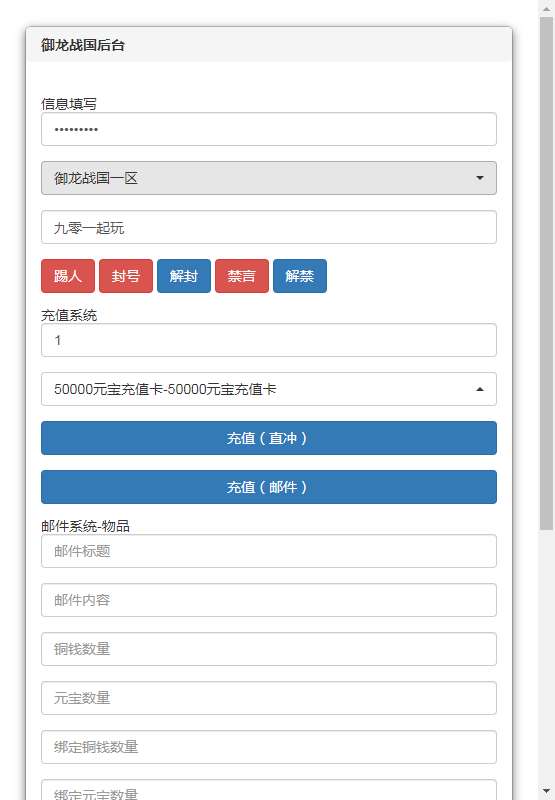The height and width of the screenshot is (800, 555).
Task: Click the scrollbar down arrow
Action: [546, 791]
